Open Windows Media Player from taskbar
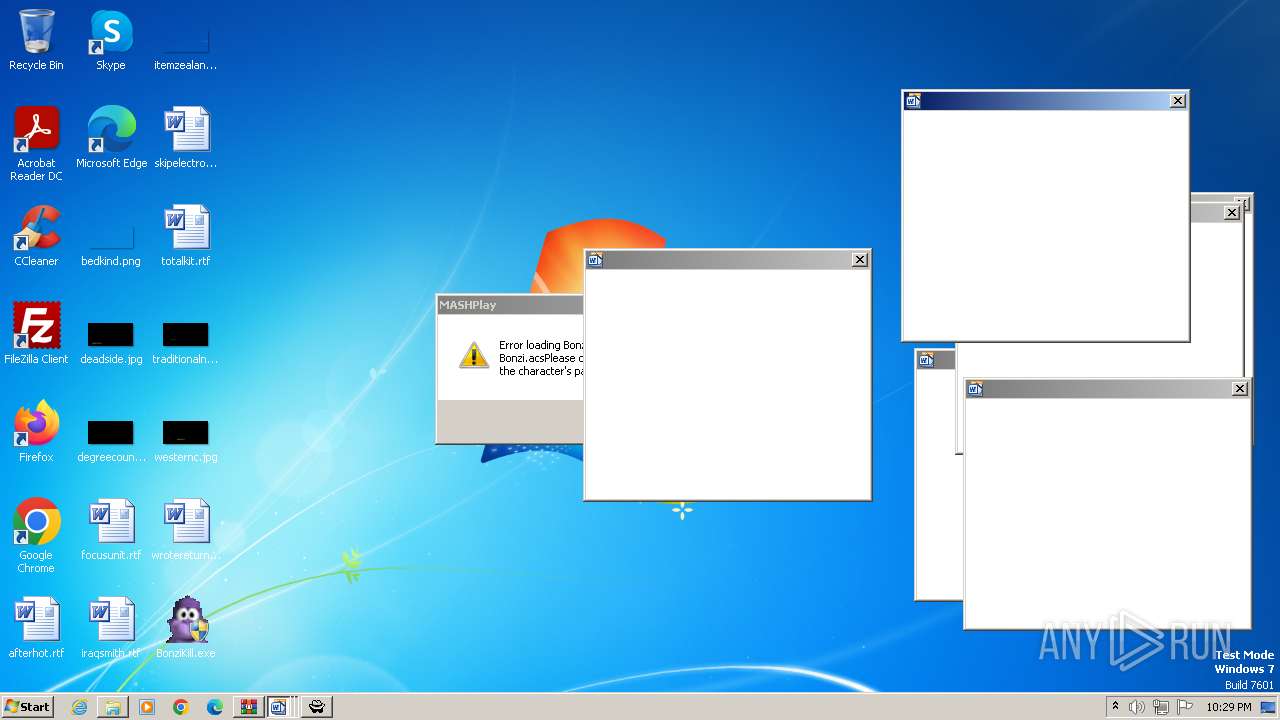 tap(147, 707)
